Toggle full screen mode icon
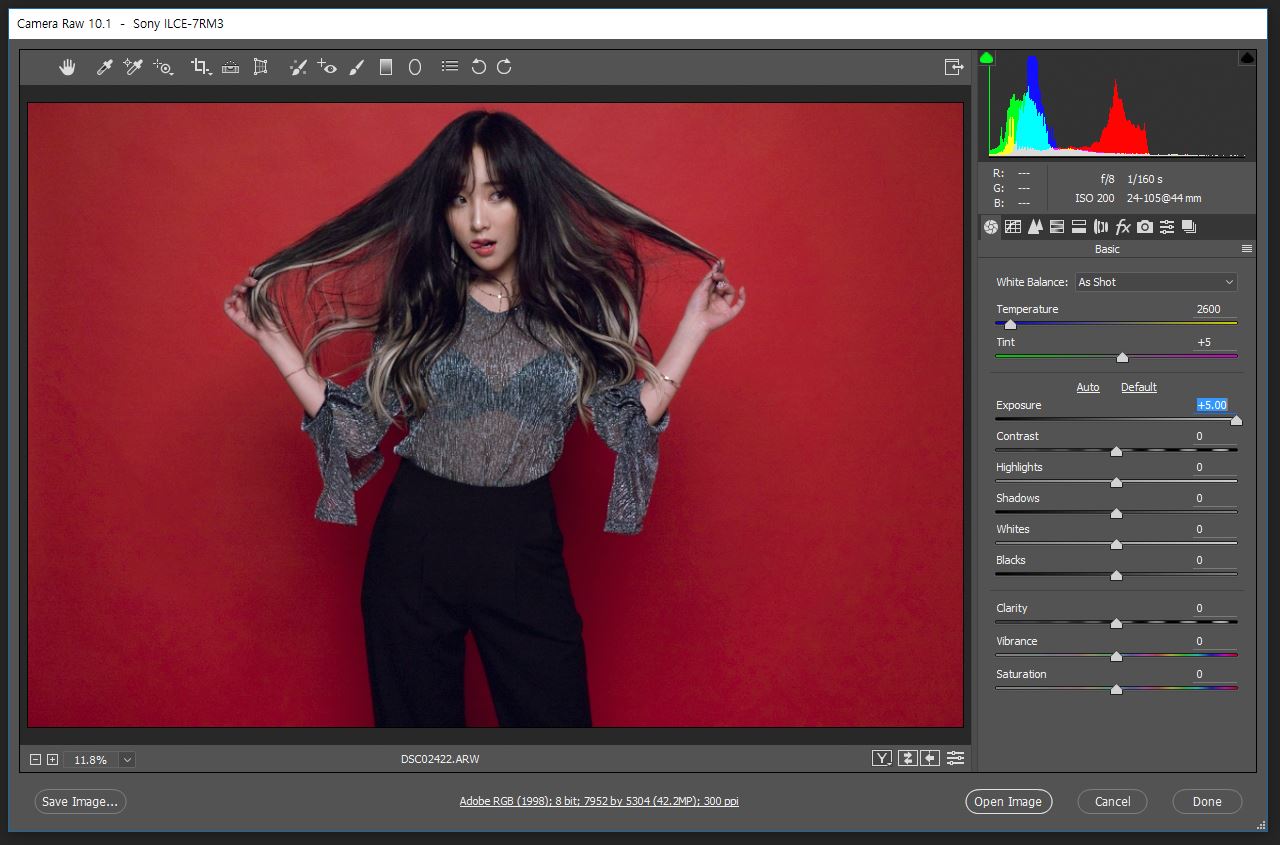The width and height of the screenshot is (1280, 845). click(x=953, y=67)
